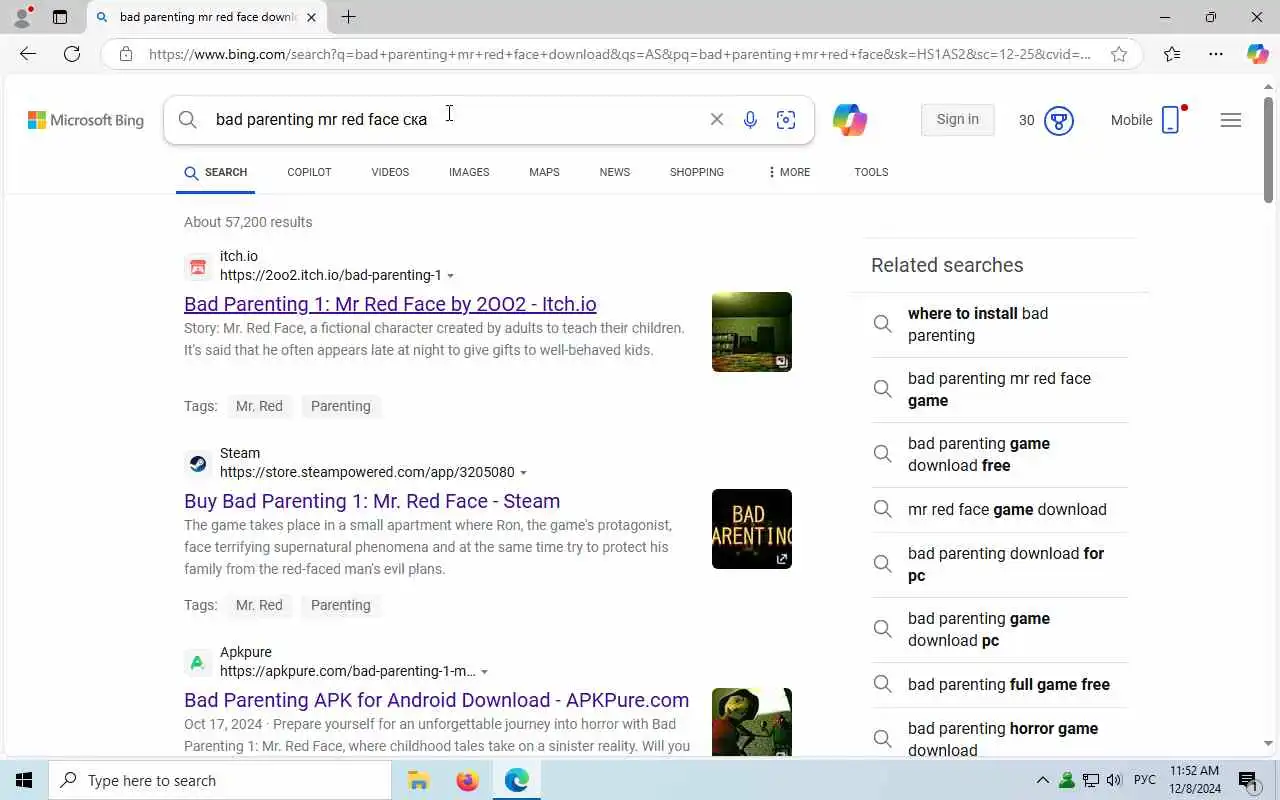The height and width of the screenshot is (800, 1280).
Task: Click Mr. Red tag under itch.io result
Action: click(x=259, y=406)
